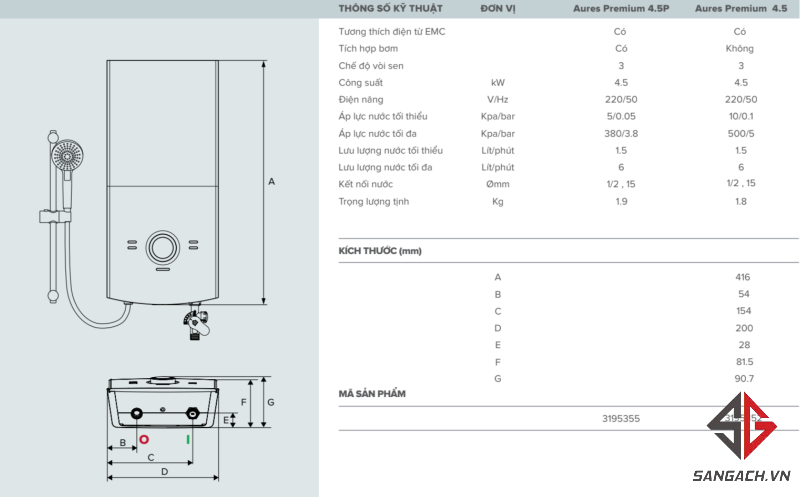Click the 'KÍCH THƯỚC (mm)' section heading
The image size is (801, 497).
click(380, 251)
